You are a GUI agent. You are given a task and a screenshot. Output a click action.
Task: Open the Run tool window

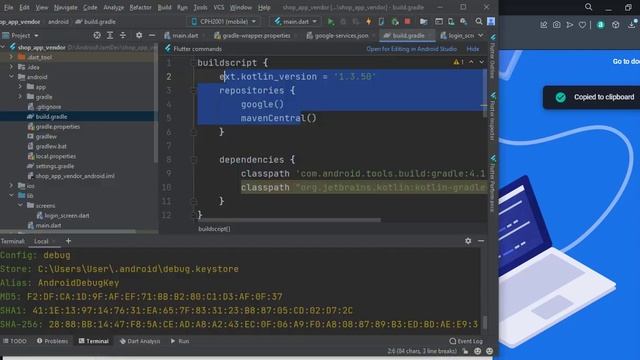[x=180, y=341]
